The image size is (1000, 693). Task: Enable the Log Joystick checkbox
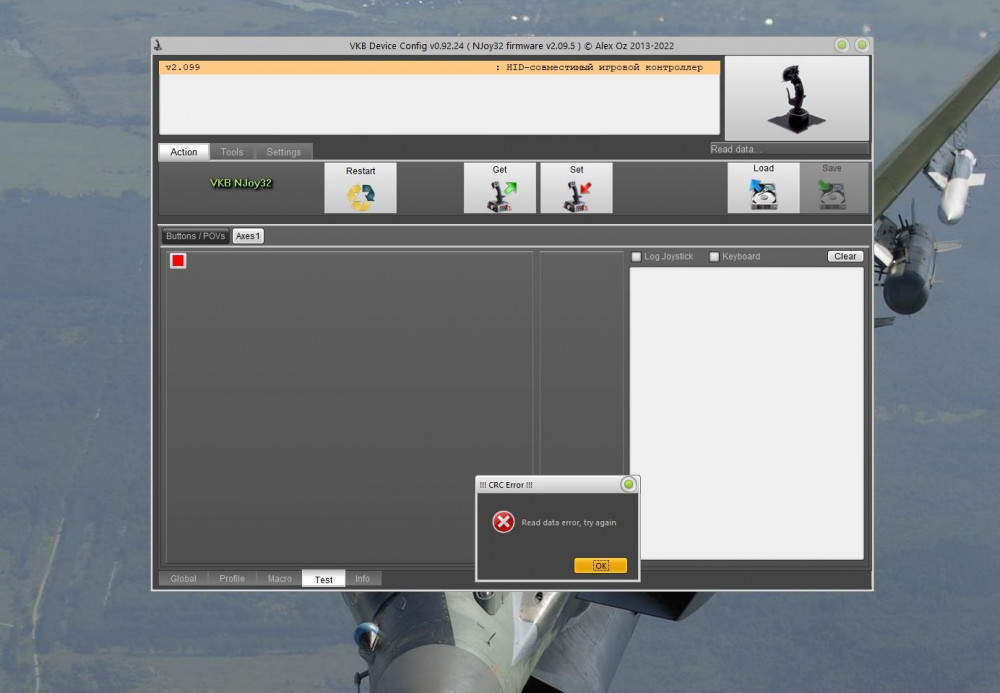tap(636, 256)
